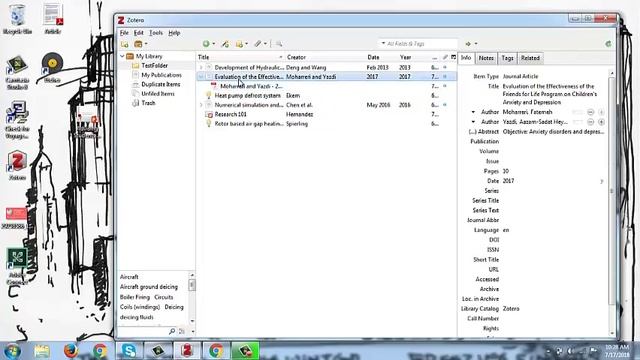Viewport: 640px width, 360px height.
Task: Toggle single-field mode for author Yazdi
Action: (577, 122)
